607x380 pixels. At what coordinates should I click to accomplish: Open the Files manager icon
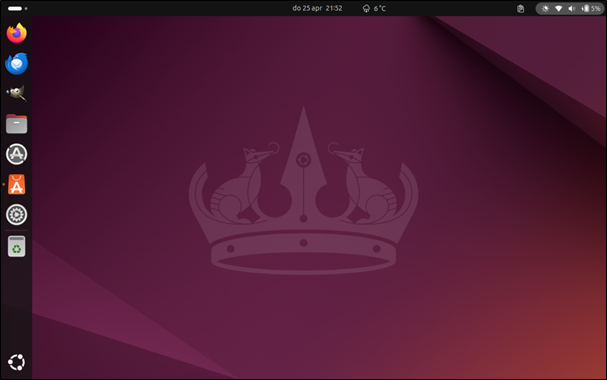click(x=17, y=124)
